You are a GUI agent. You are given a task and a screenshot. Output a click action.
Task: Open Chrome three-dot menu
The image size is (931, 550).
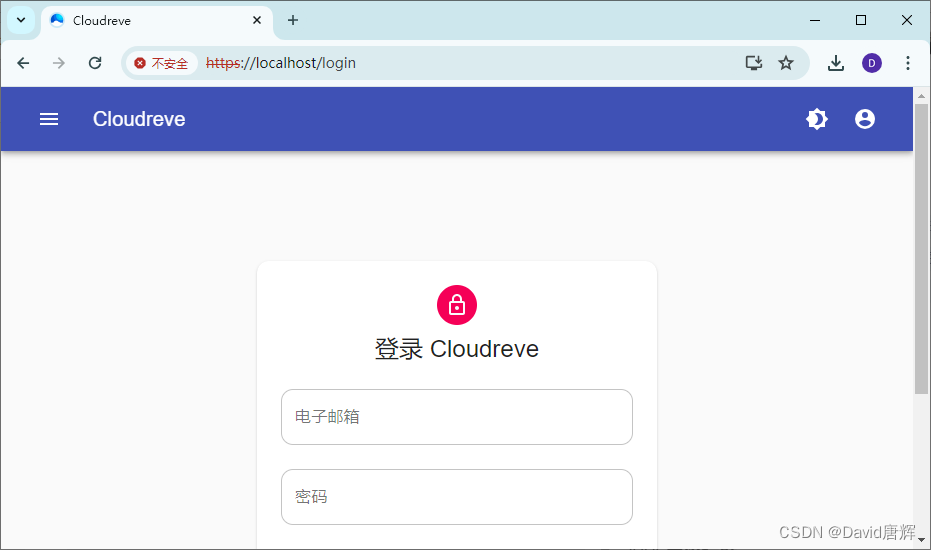[908, 63]
